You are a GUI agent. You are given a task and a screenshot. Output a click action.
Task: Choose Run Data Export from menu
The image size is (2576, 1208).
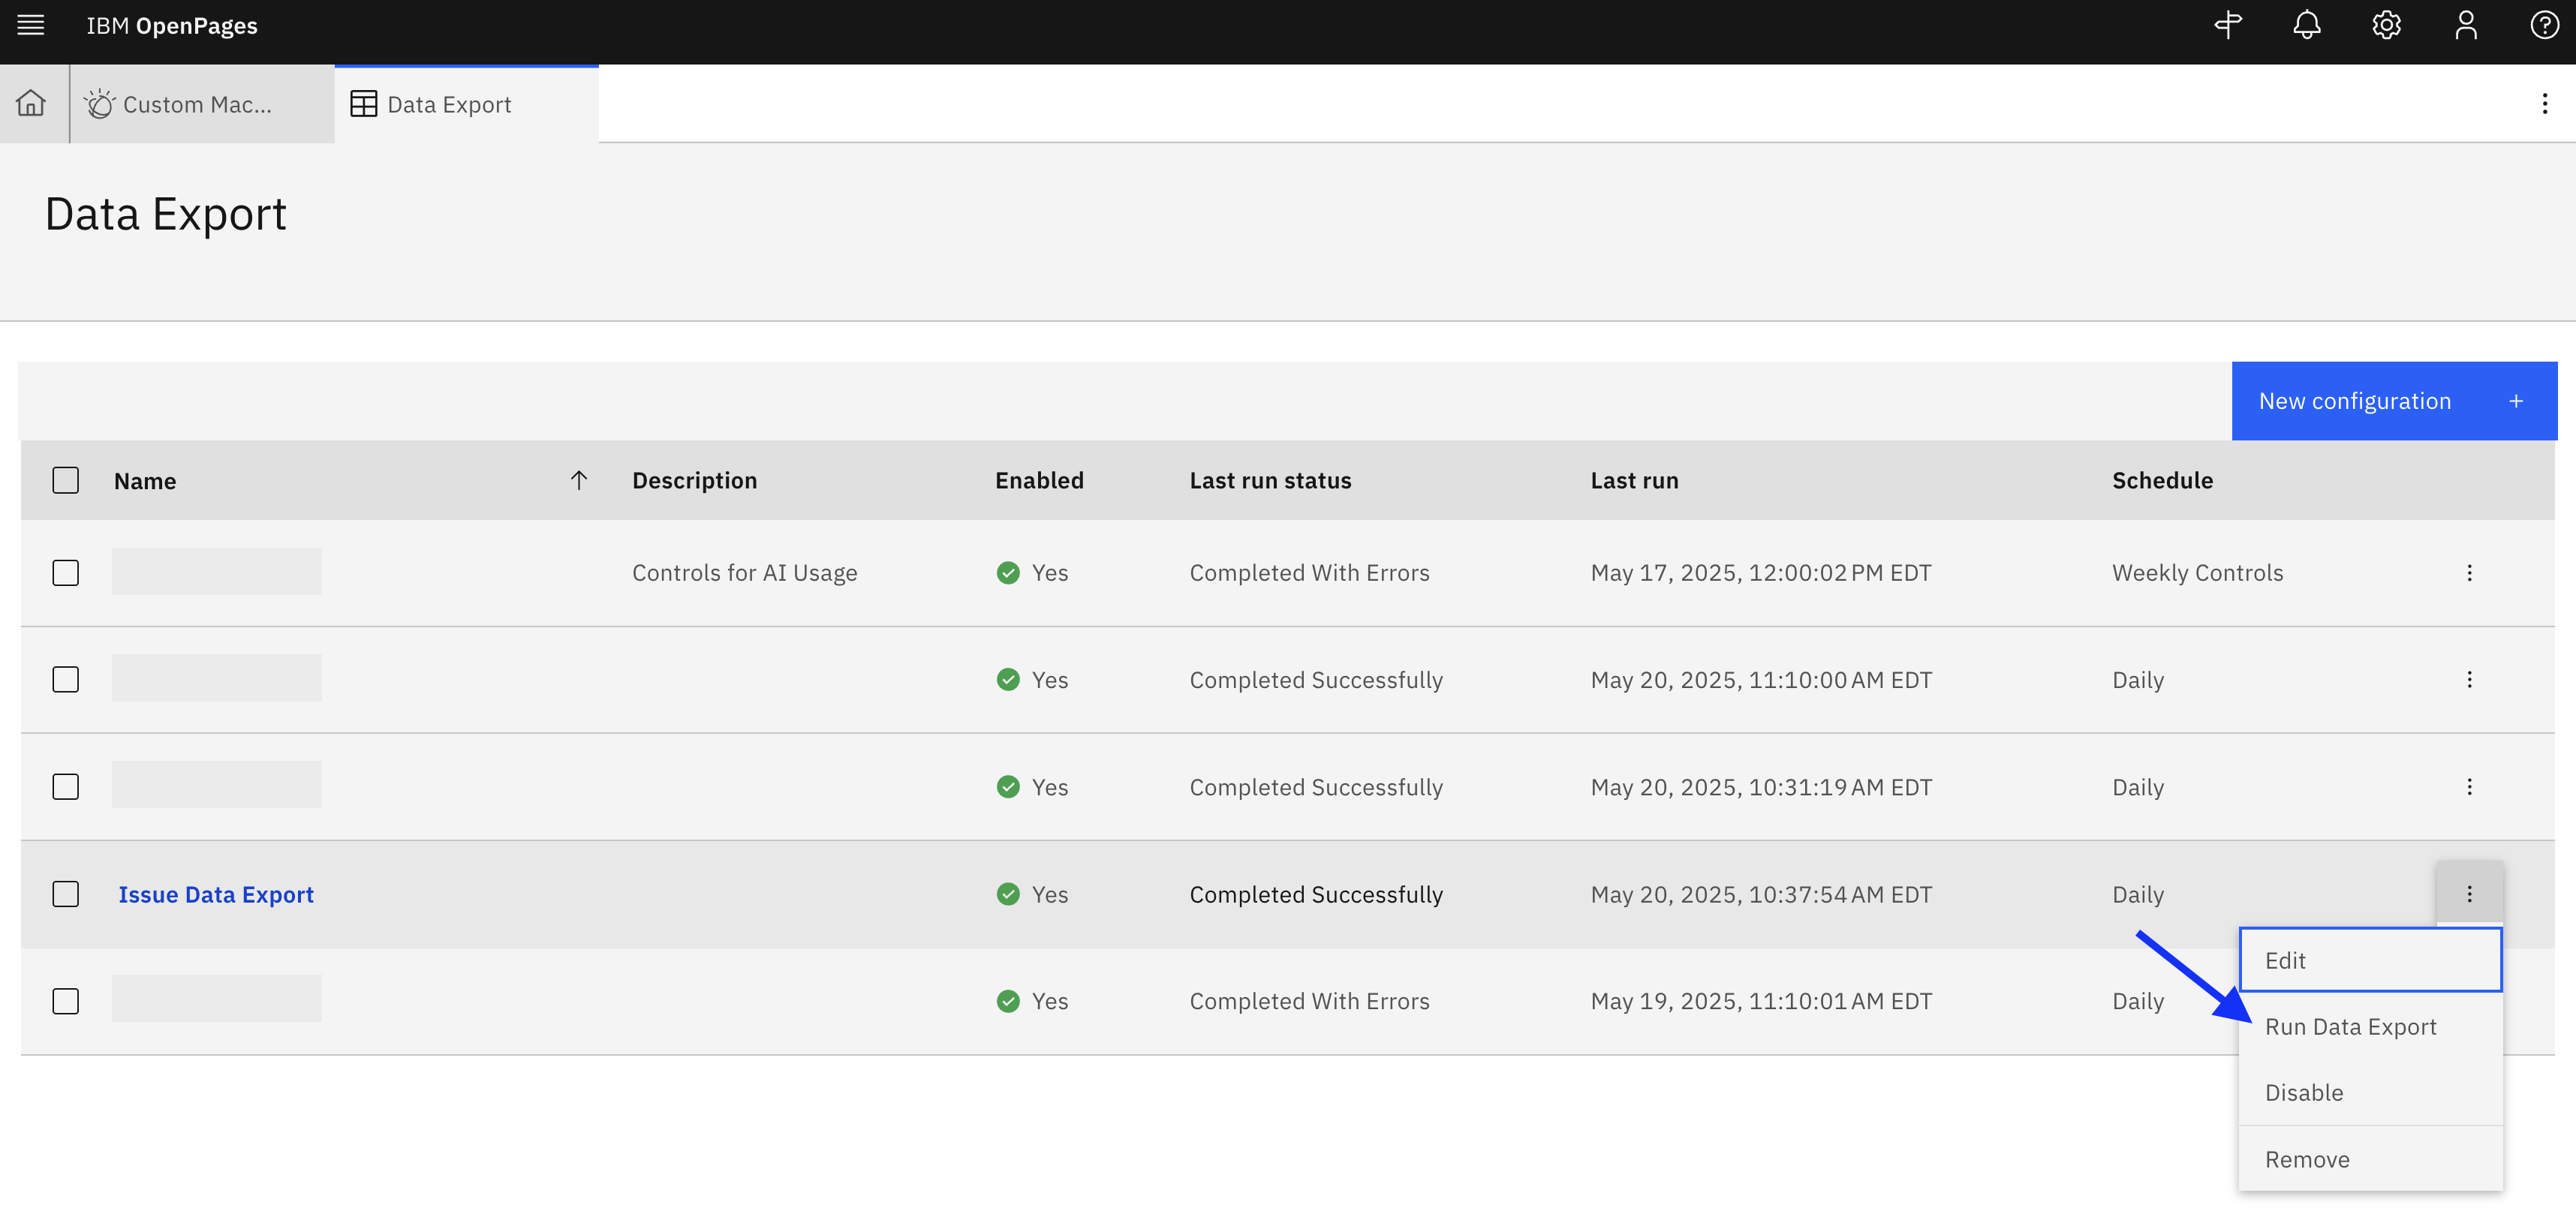click(x=2350, y=1027)
